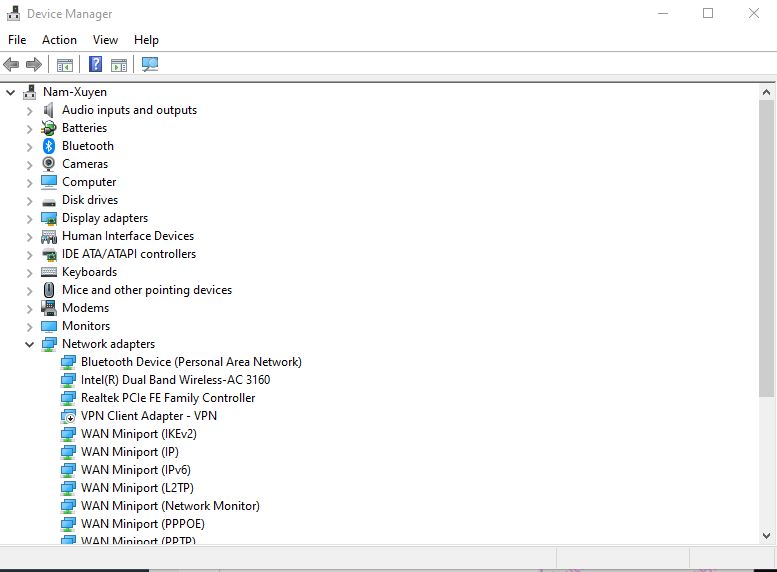Select the Computer category monitor icon
Screen dimensions: 777x572
(49, 182)
